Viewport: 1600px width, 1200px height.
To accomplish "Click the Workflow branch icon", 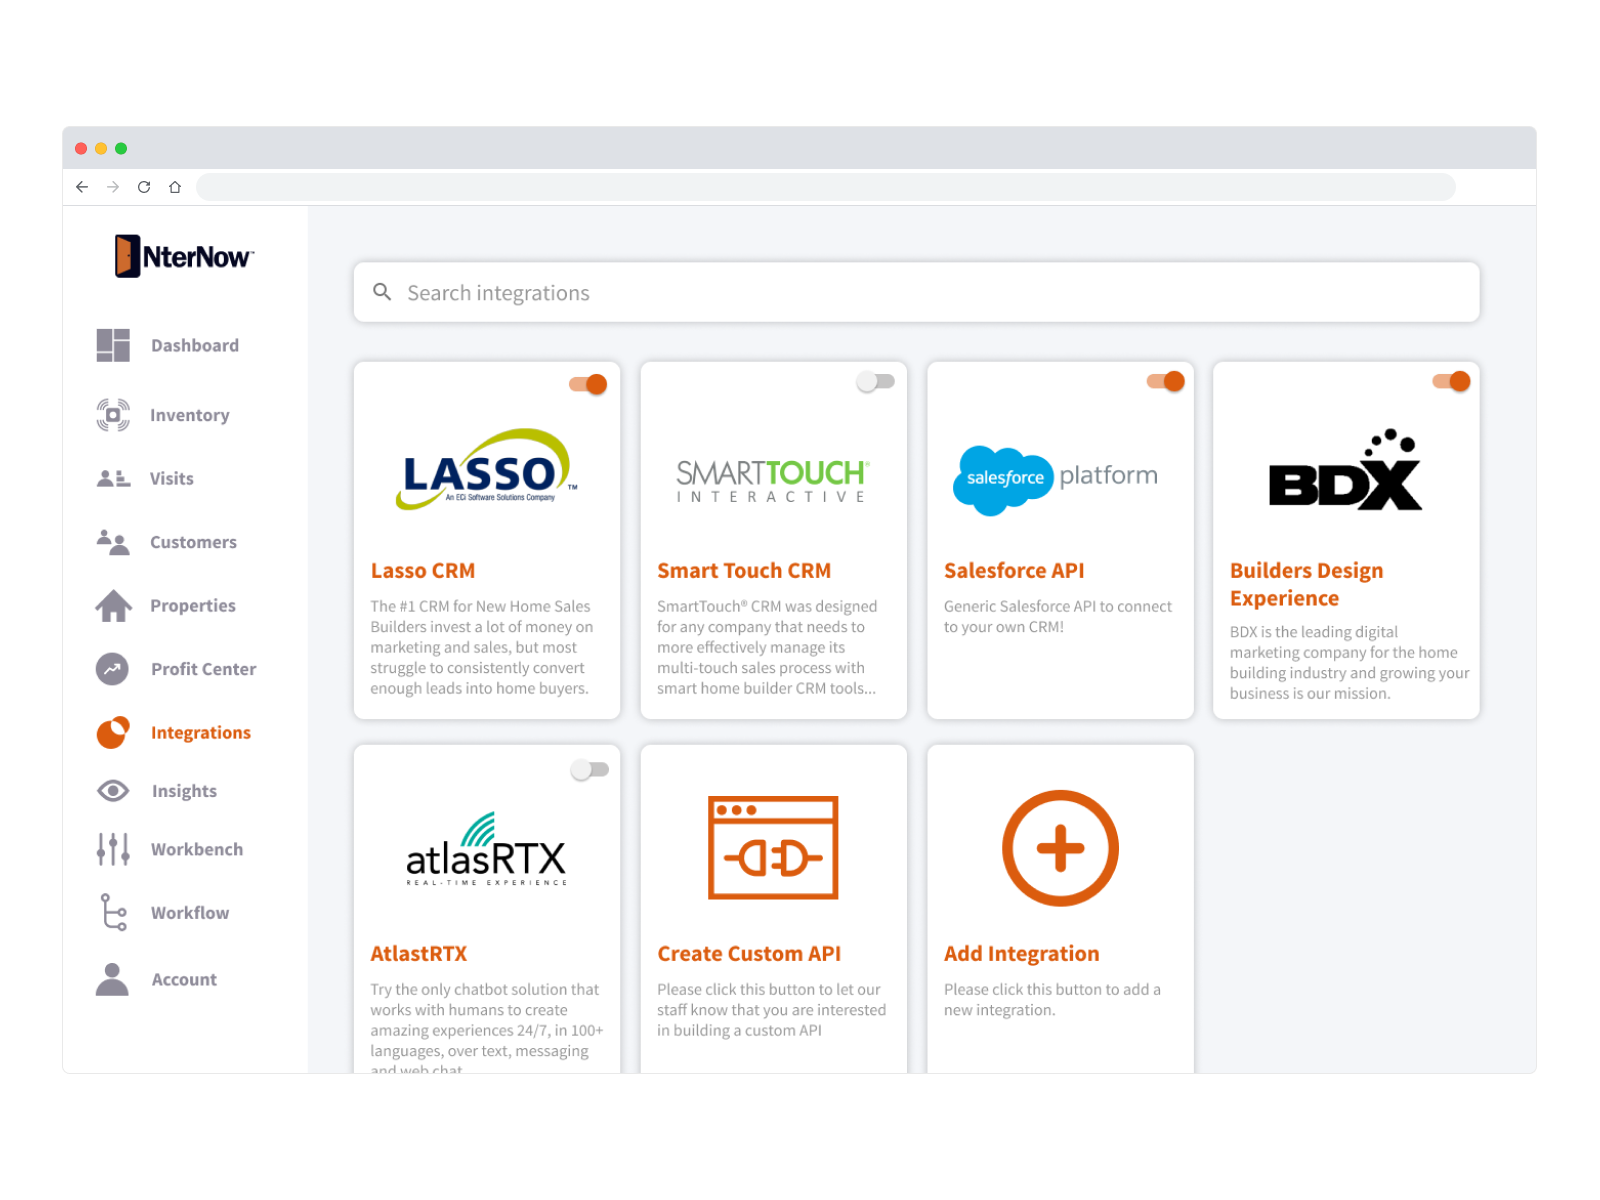I will pos(114,912).
